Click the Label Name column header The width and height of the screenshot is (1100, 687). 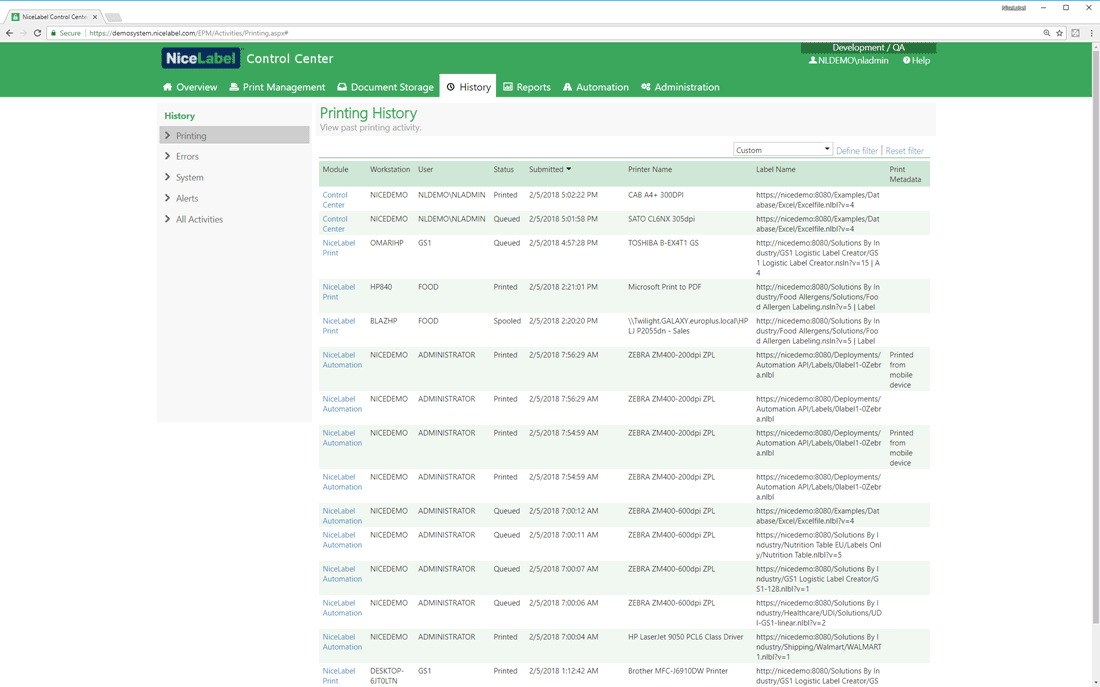point(776,169)
